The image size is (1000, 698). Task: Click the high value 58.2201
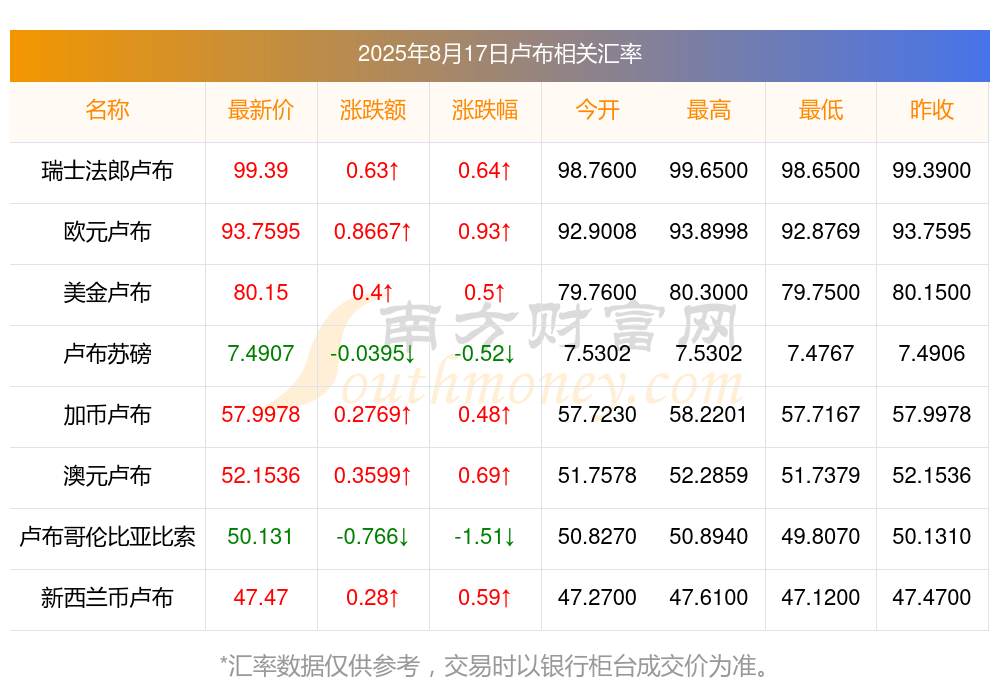(709, 415)
